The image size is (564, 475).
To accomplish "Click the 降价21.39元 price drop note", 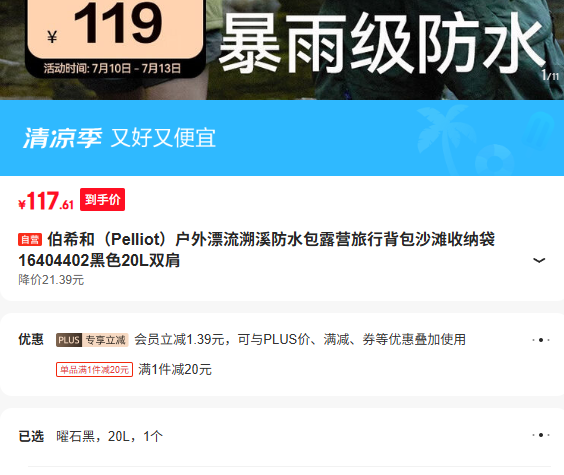I will (51, 280).
